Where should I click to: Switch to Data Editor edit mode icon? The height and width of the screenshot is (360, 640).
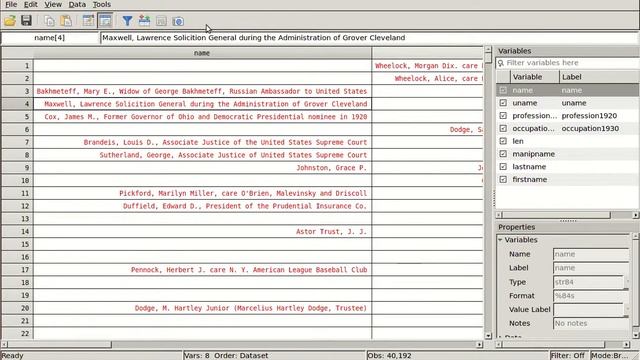point(88,20)
